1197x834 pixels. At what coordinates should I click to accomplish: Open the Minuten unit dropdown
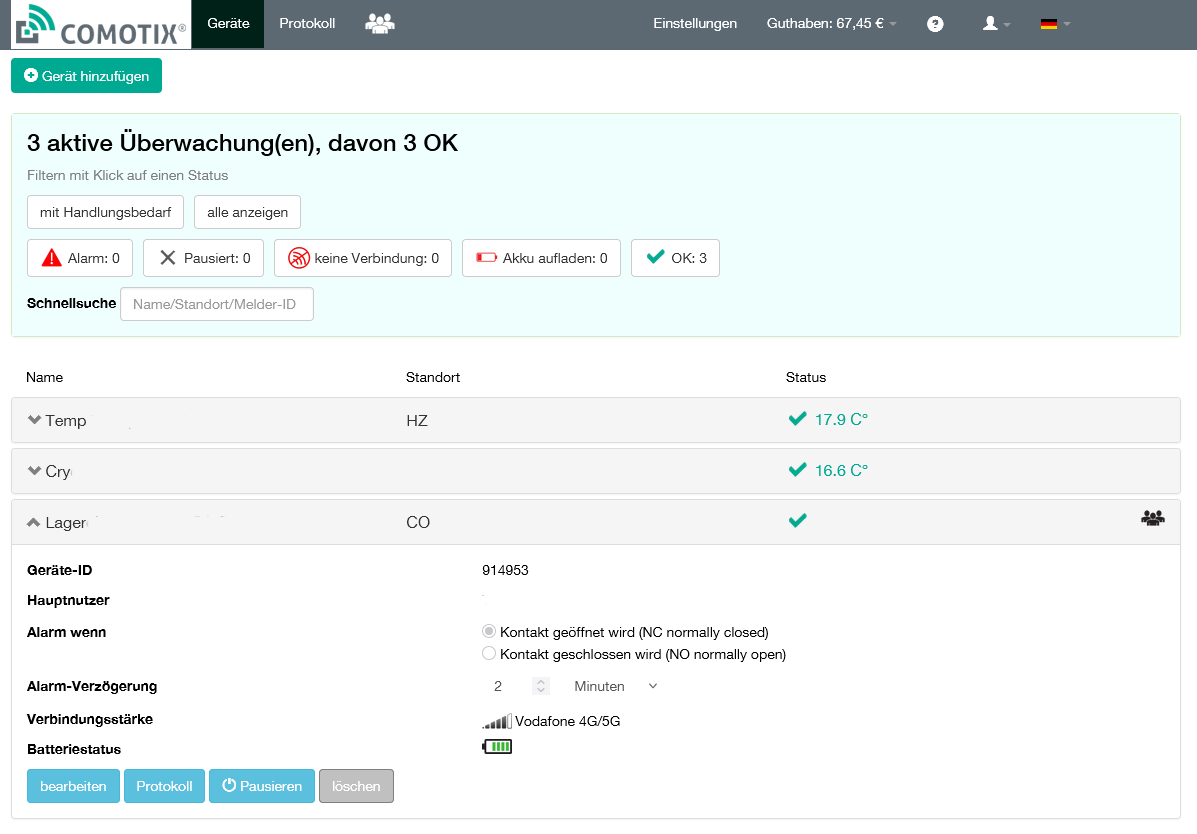(x=614, y=686)
